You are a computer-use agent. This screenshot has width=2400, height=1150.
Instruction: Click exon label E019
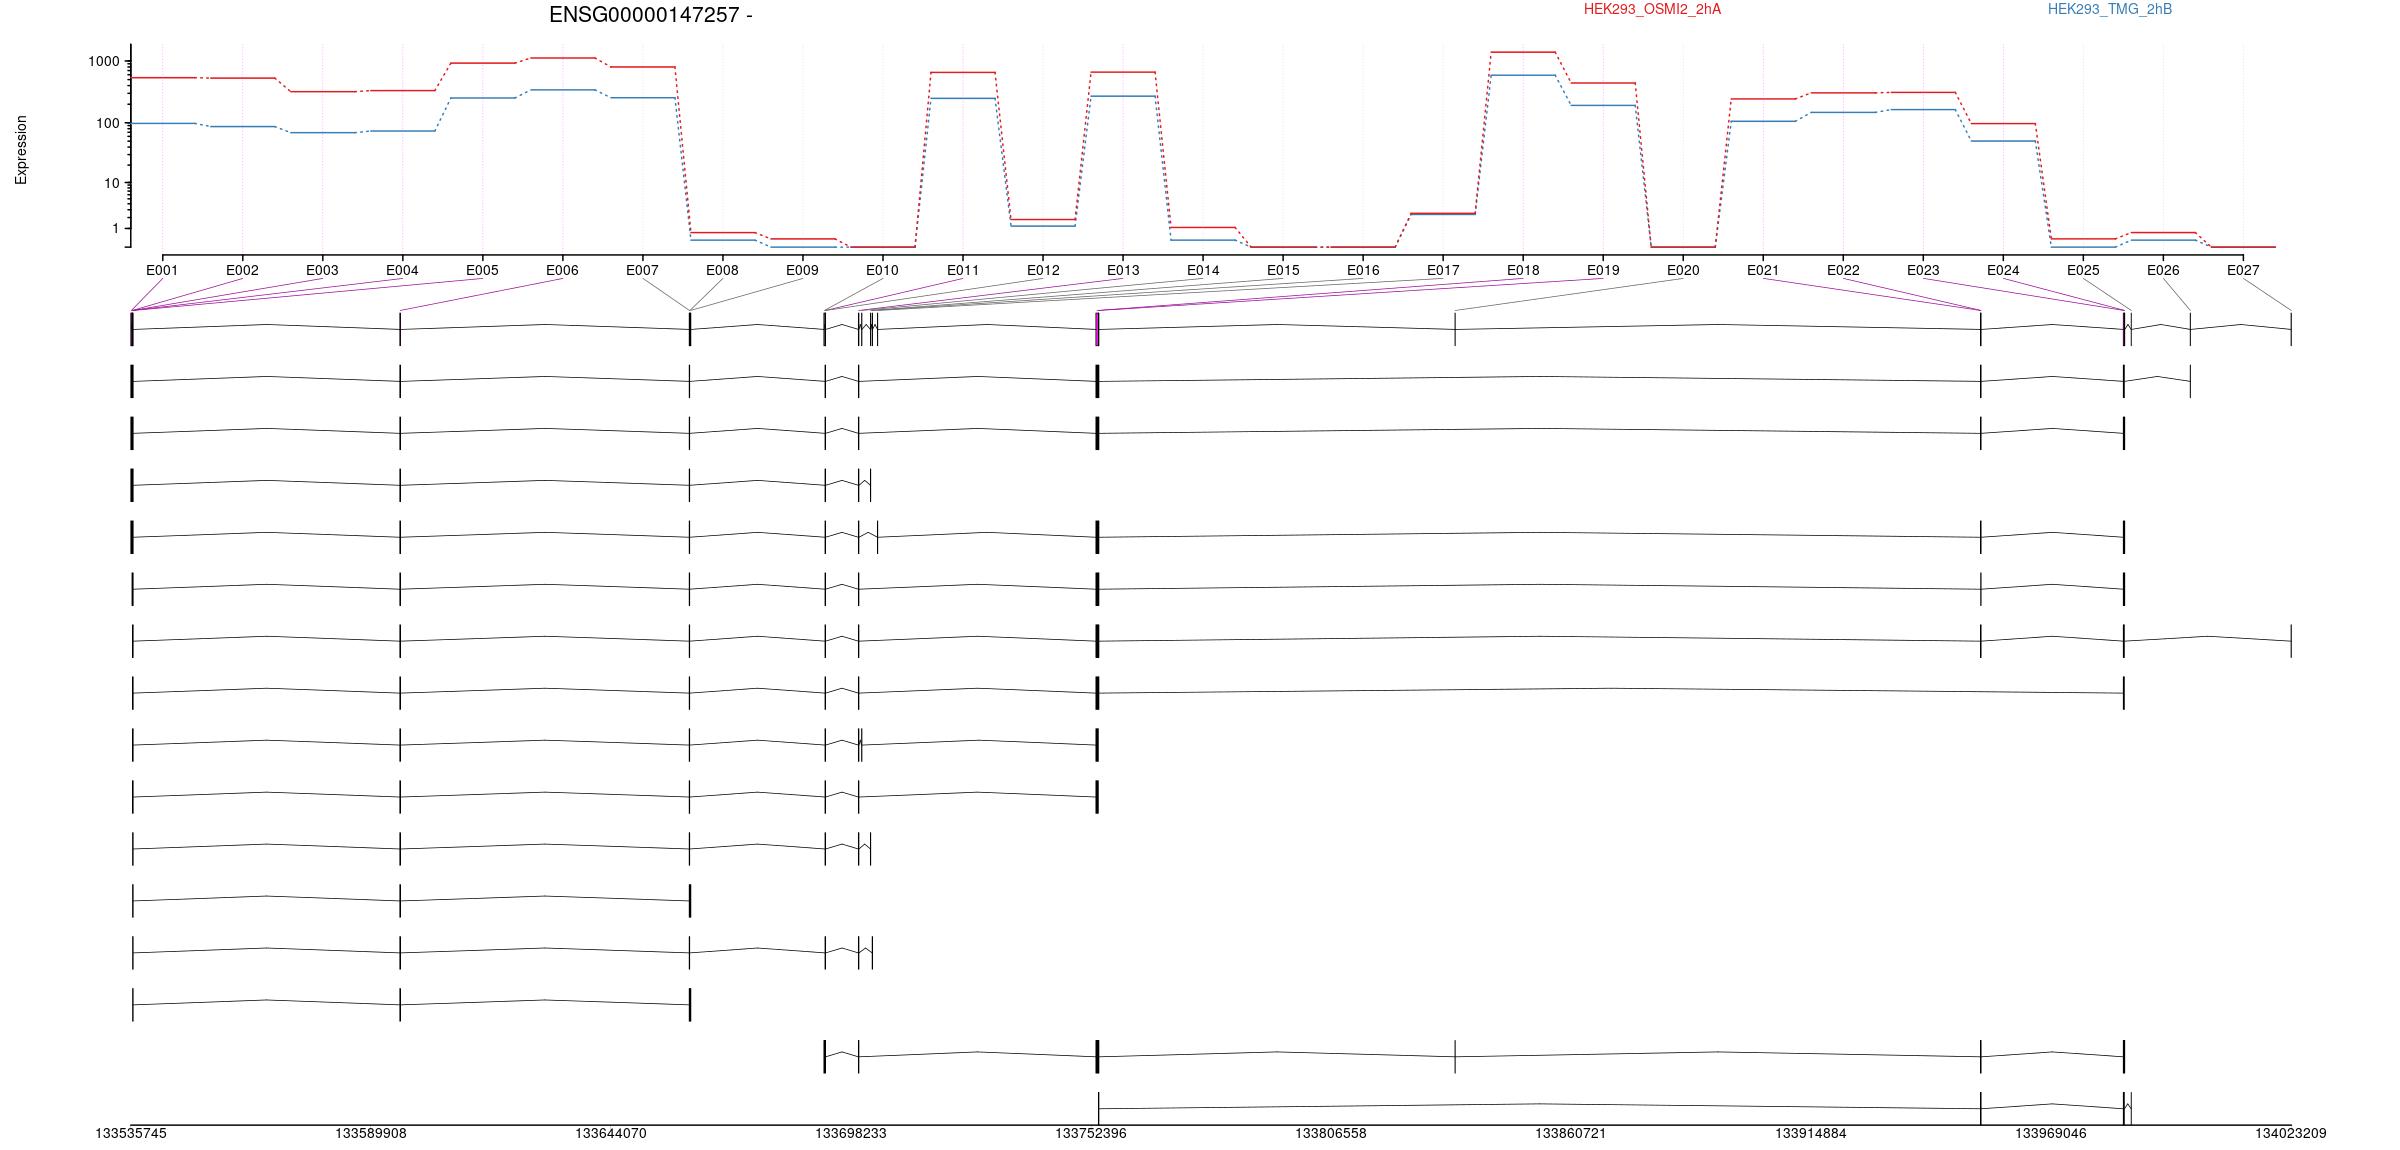1603,270
